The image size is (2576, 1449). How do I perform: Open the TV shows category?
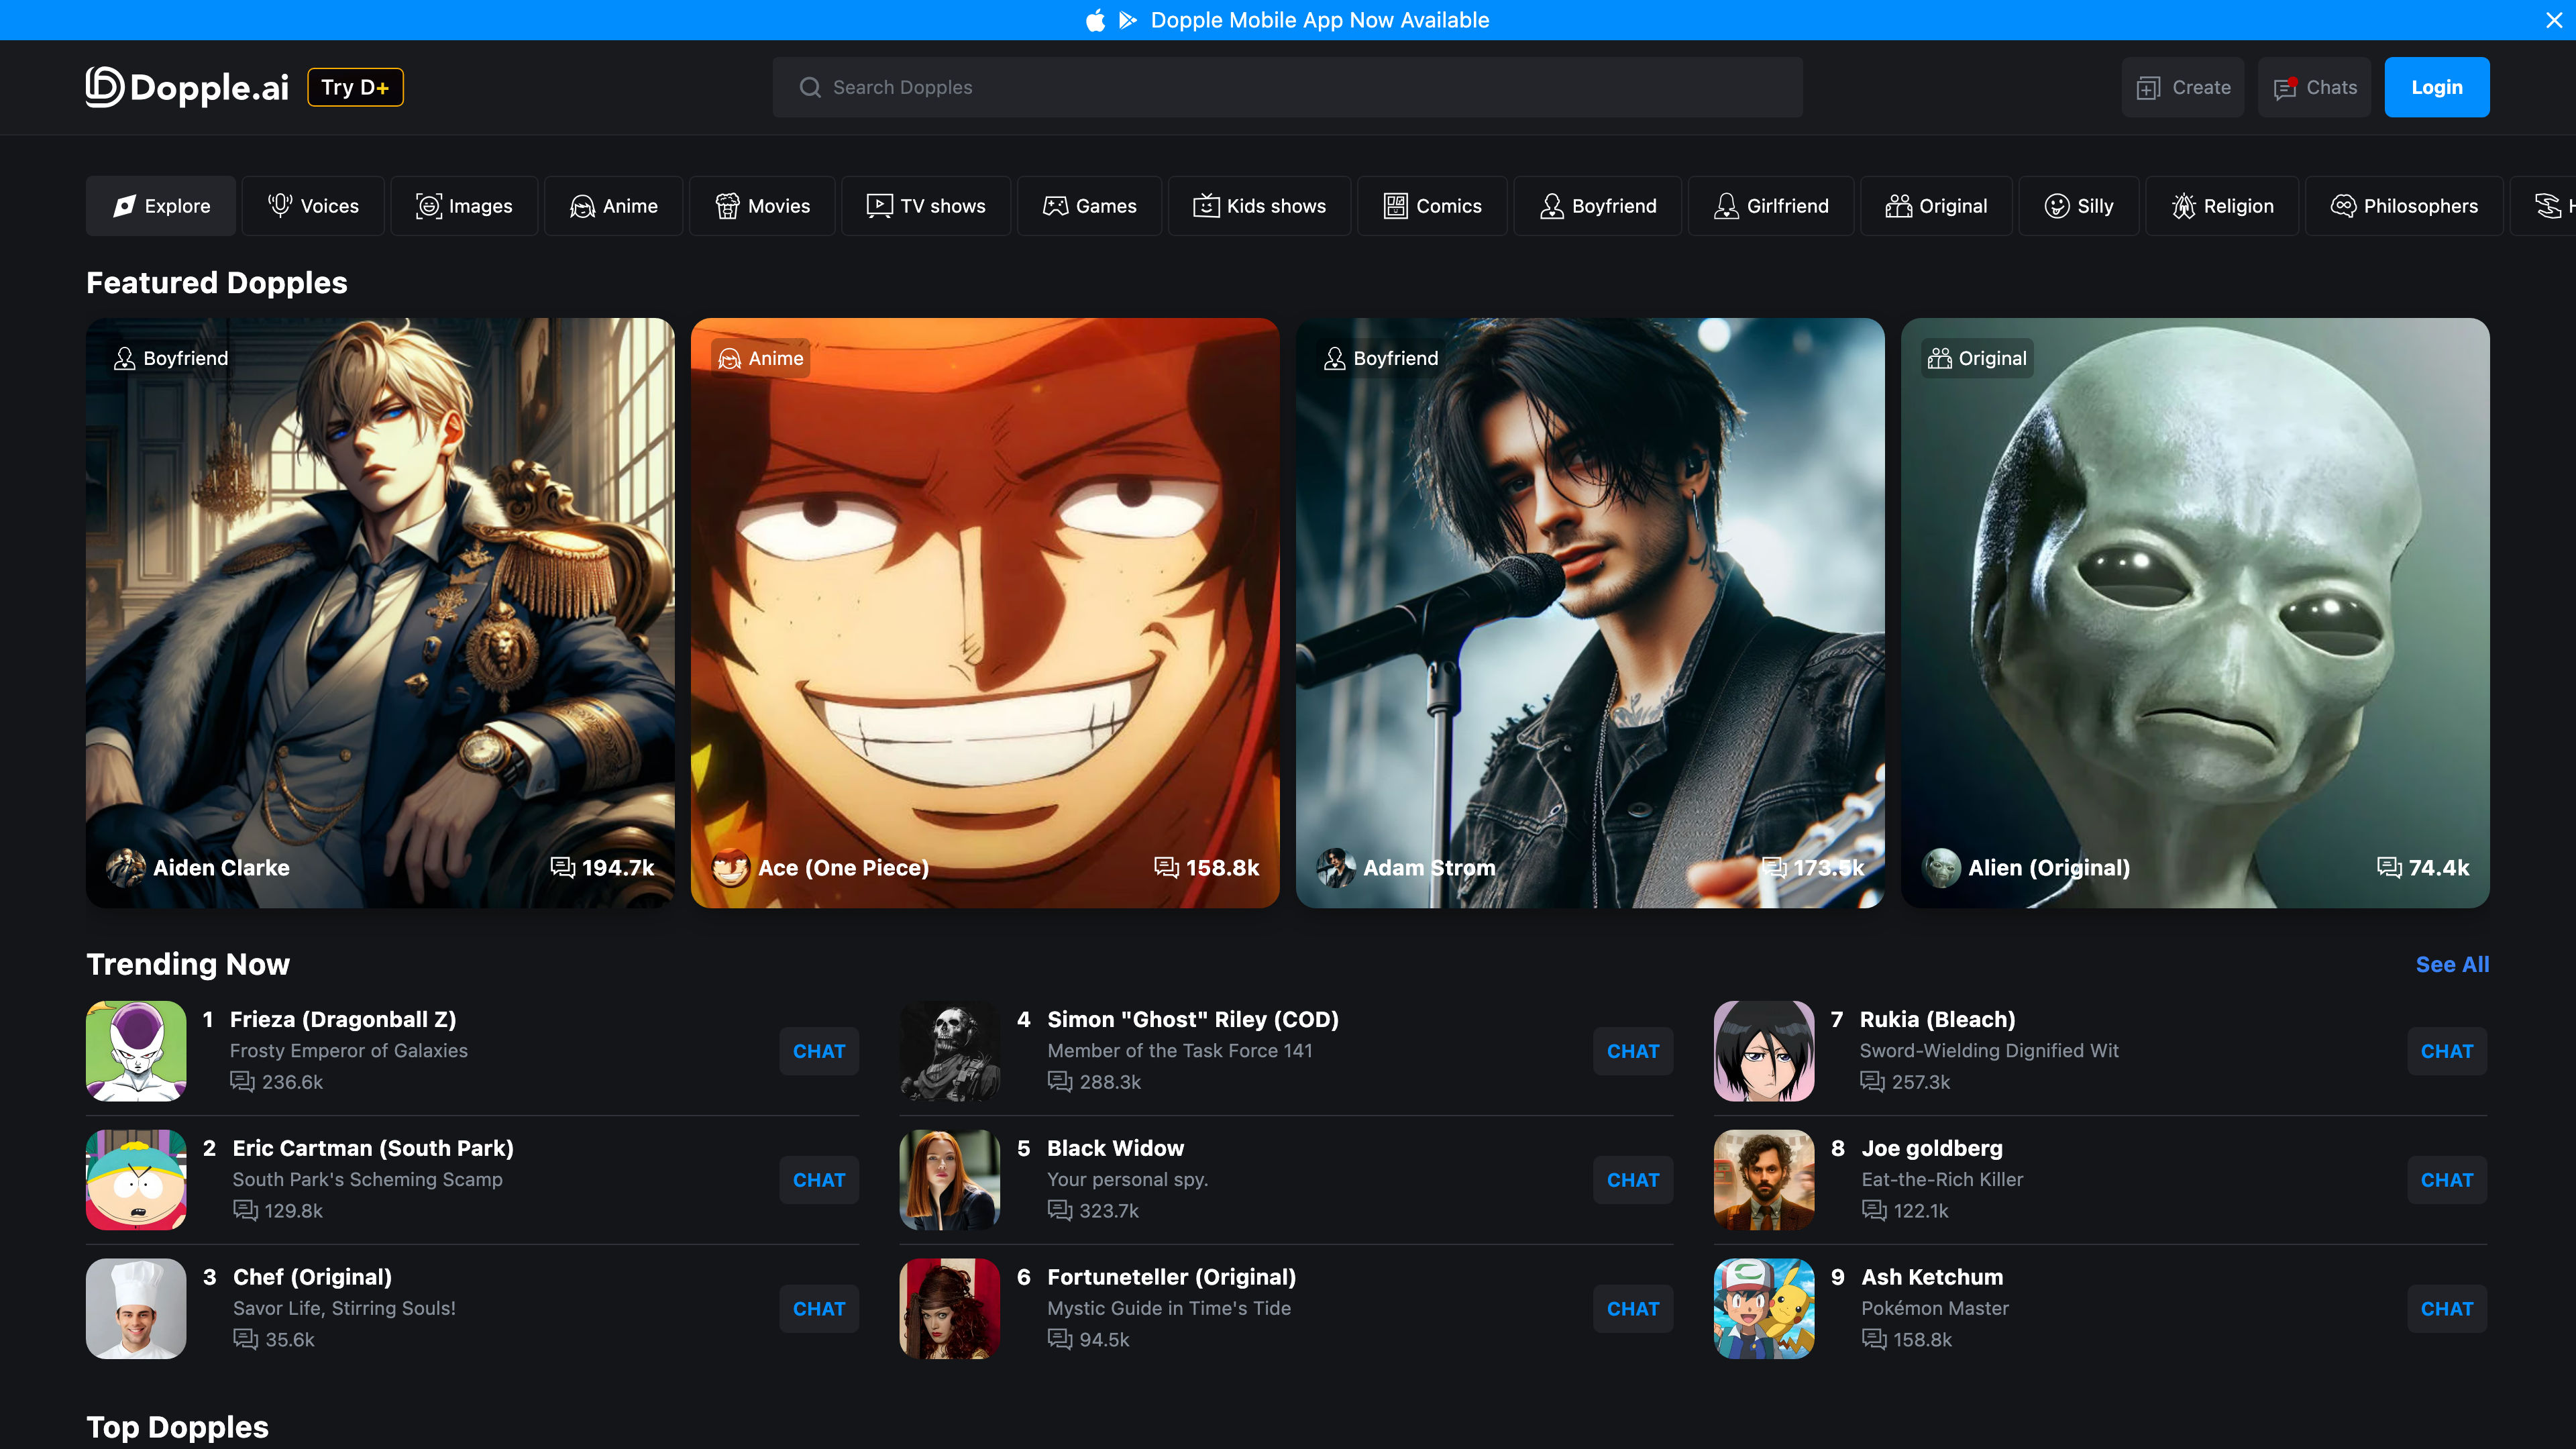[x=926, y=206]
